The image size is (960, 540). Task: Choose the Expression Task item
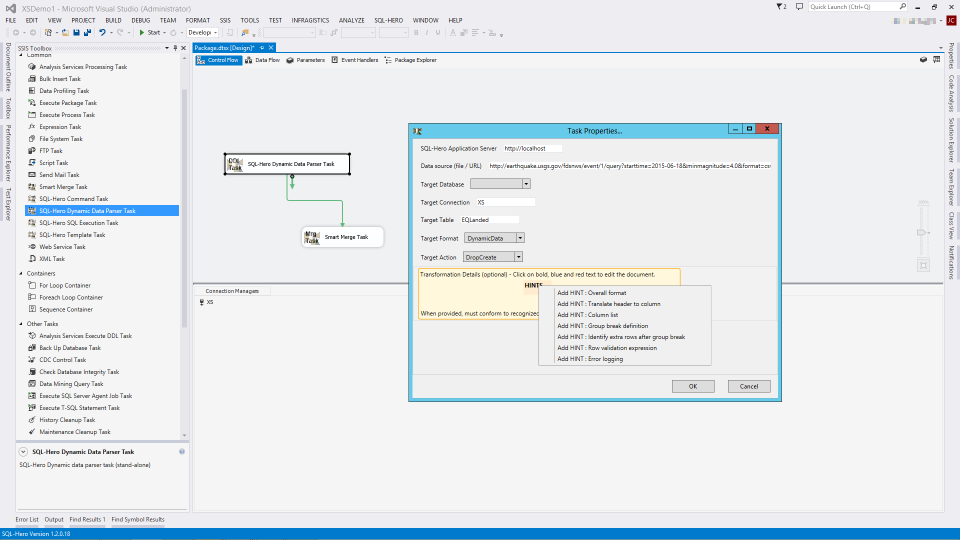pyautogui.click(x=60, y=127)
